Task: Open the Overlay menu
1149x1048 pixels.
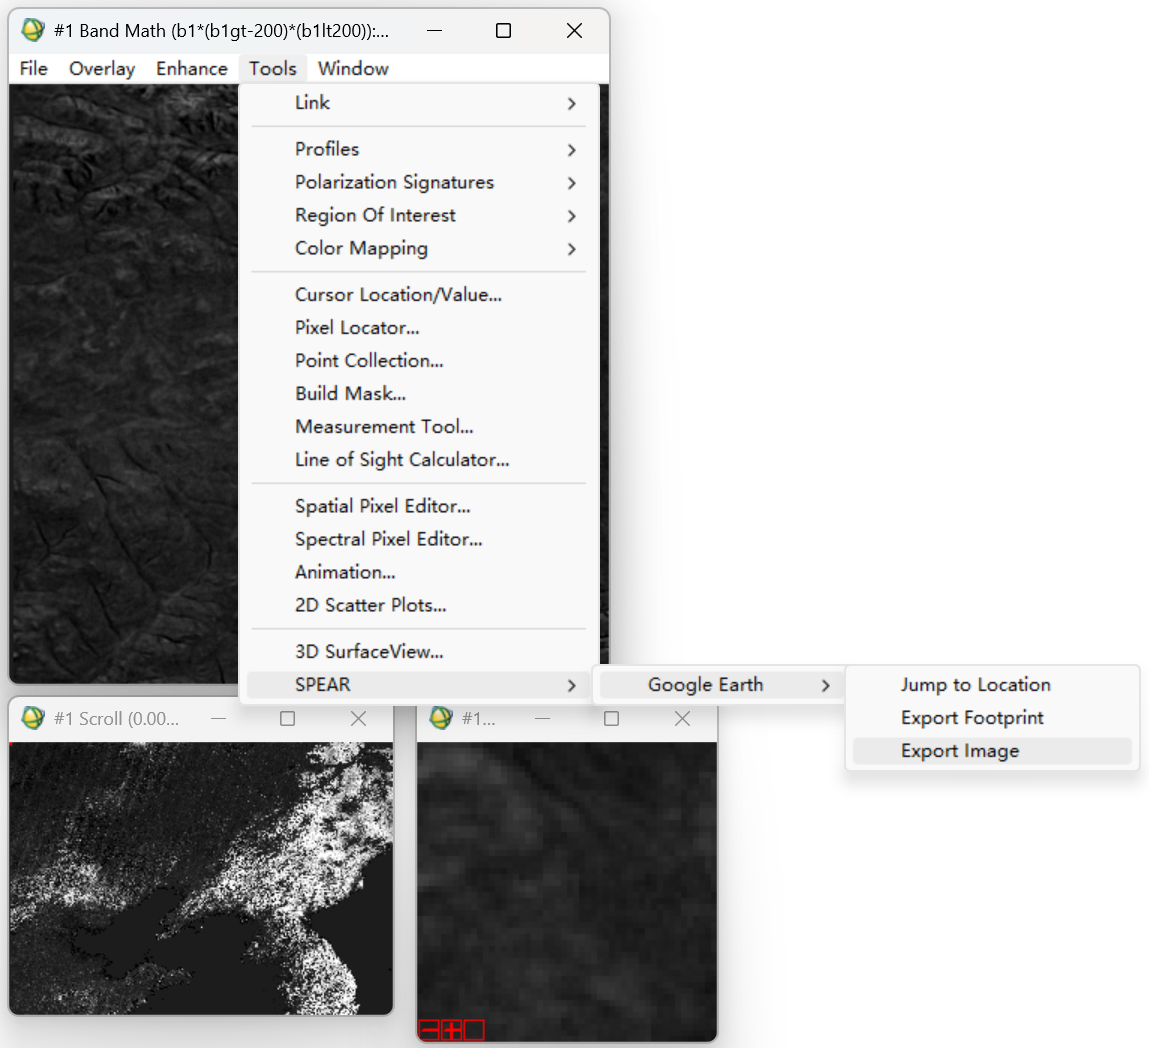Action: pyautogui.click(x=101, y=68)
